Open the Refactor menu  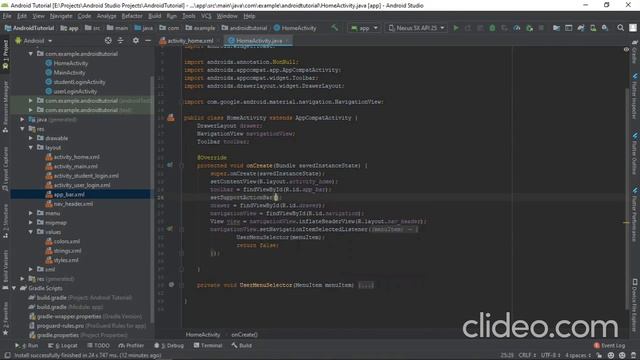[132, 16]
